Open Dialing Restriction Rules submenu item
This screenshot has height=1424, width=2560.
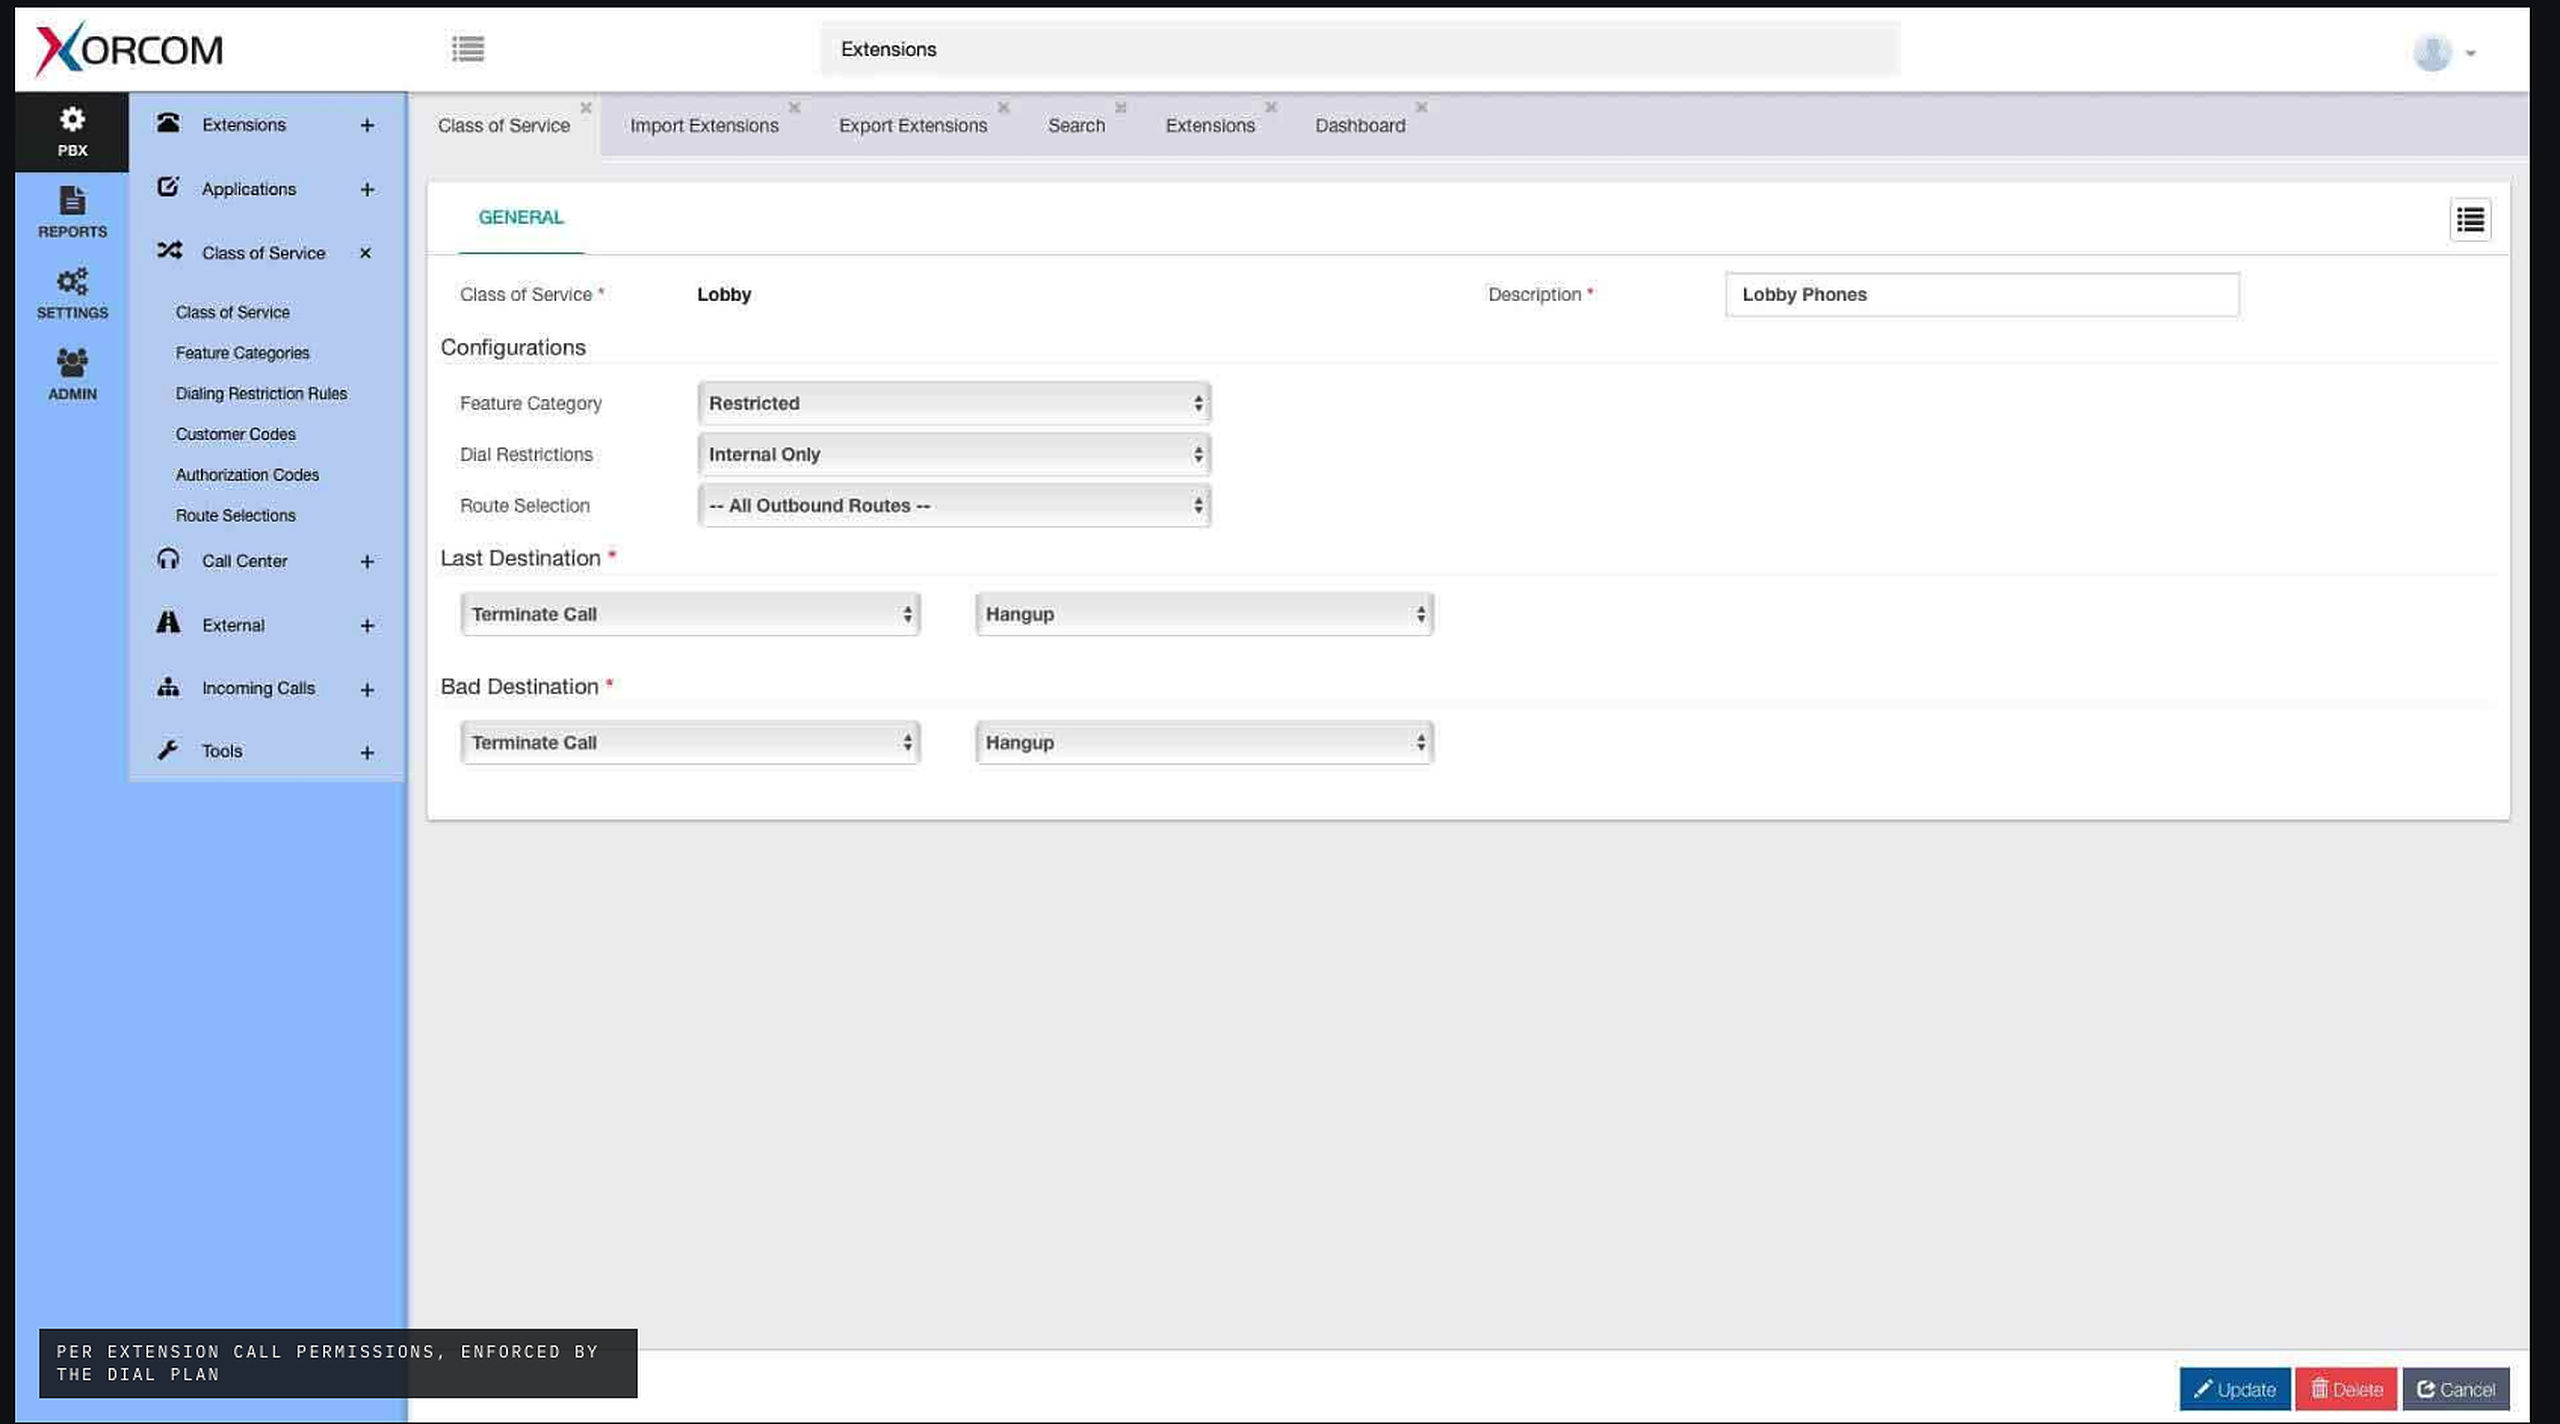pos(261,394)
